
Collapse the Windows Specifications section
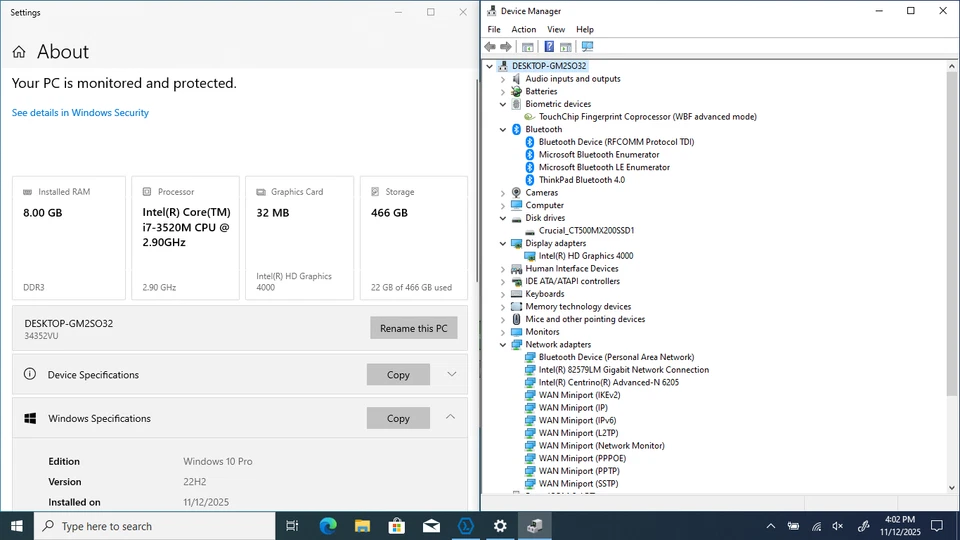(451, 417)
